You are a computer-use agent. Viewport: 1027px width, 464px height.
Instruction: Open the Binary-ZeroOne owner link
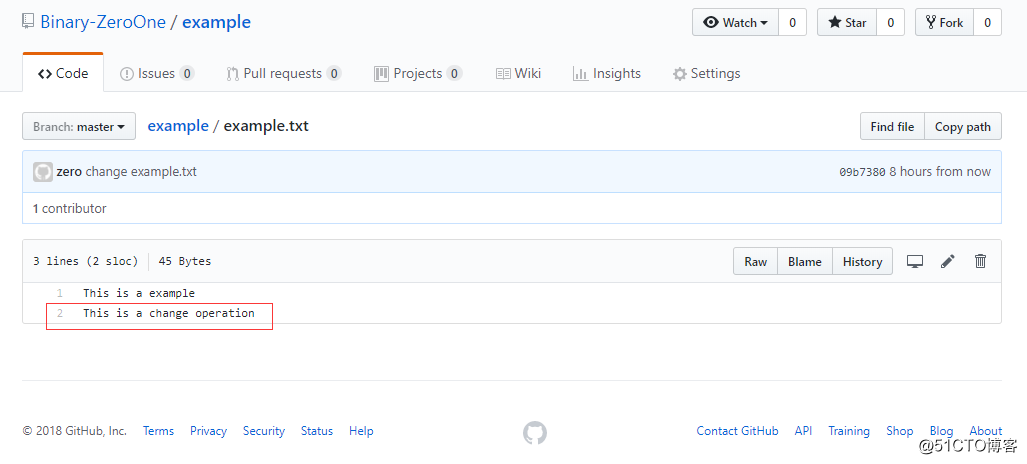click(102, 22)
